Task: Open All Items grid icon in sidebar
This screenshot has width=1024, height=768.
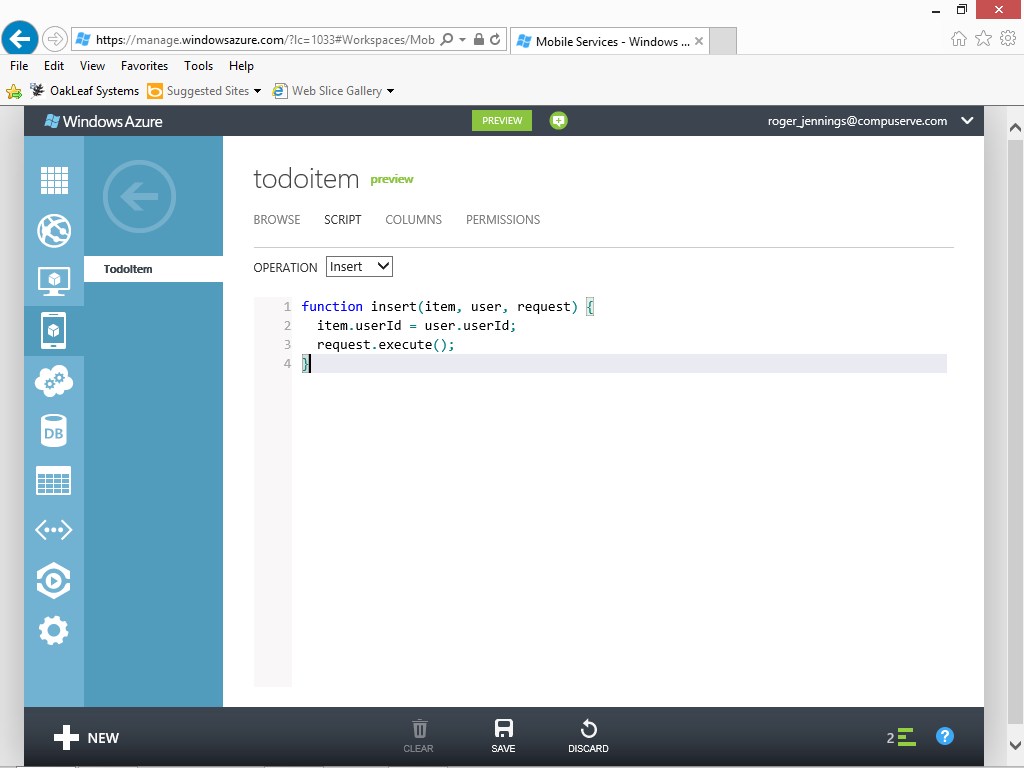Action: (54, 181)
